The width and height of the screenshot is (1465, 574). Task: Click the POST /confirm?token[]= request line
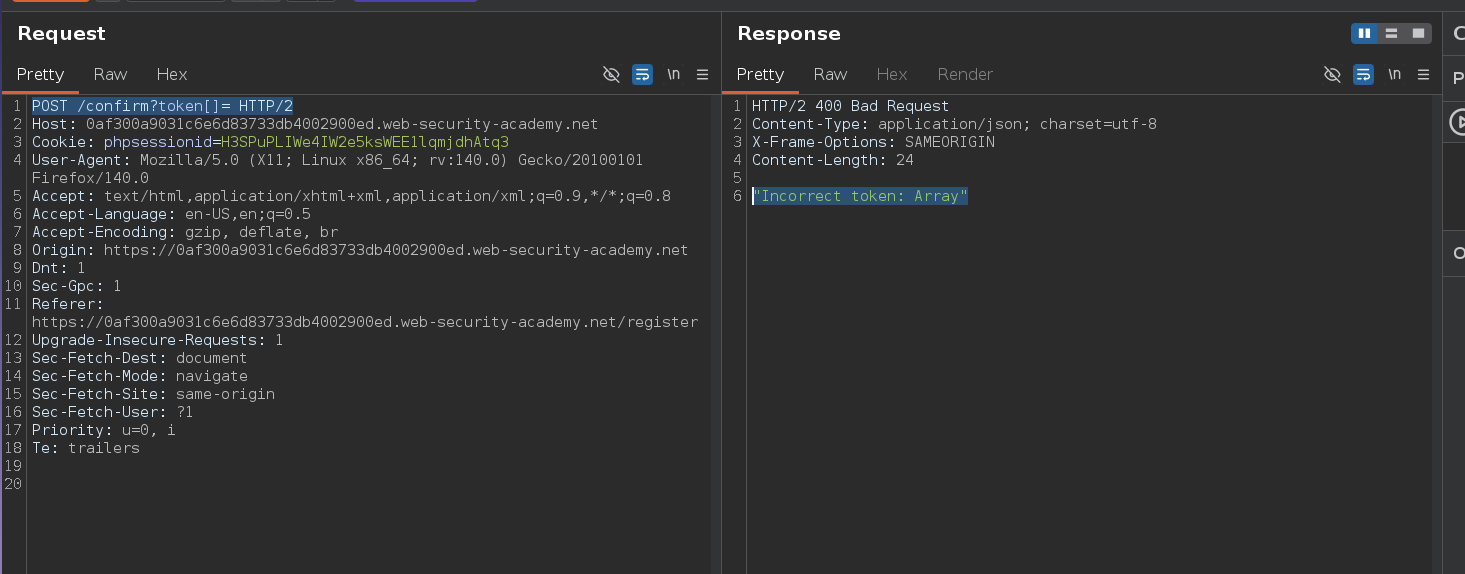(x=162, y=106)
